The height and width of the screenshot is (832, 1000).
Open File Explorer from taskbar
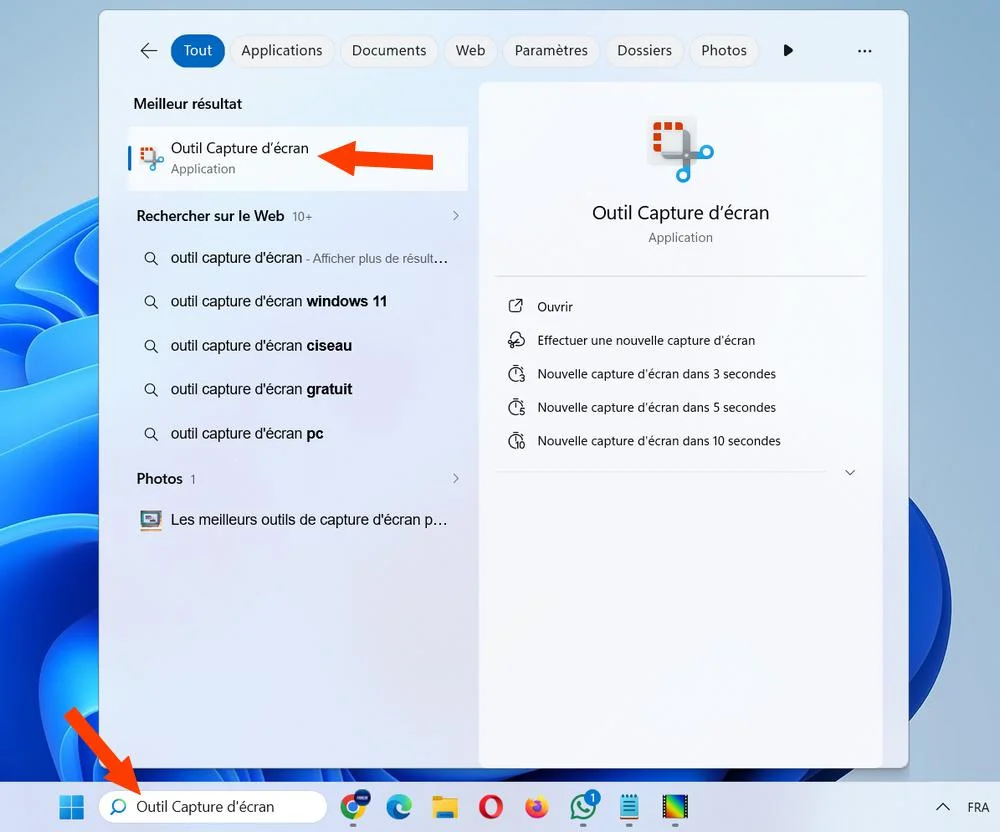click(x=445, y=806)
